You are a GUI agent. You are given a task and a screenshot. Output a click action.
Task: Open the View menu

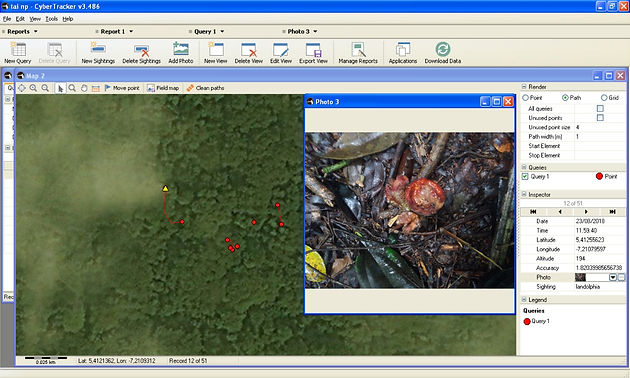[35, 19]
